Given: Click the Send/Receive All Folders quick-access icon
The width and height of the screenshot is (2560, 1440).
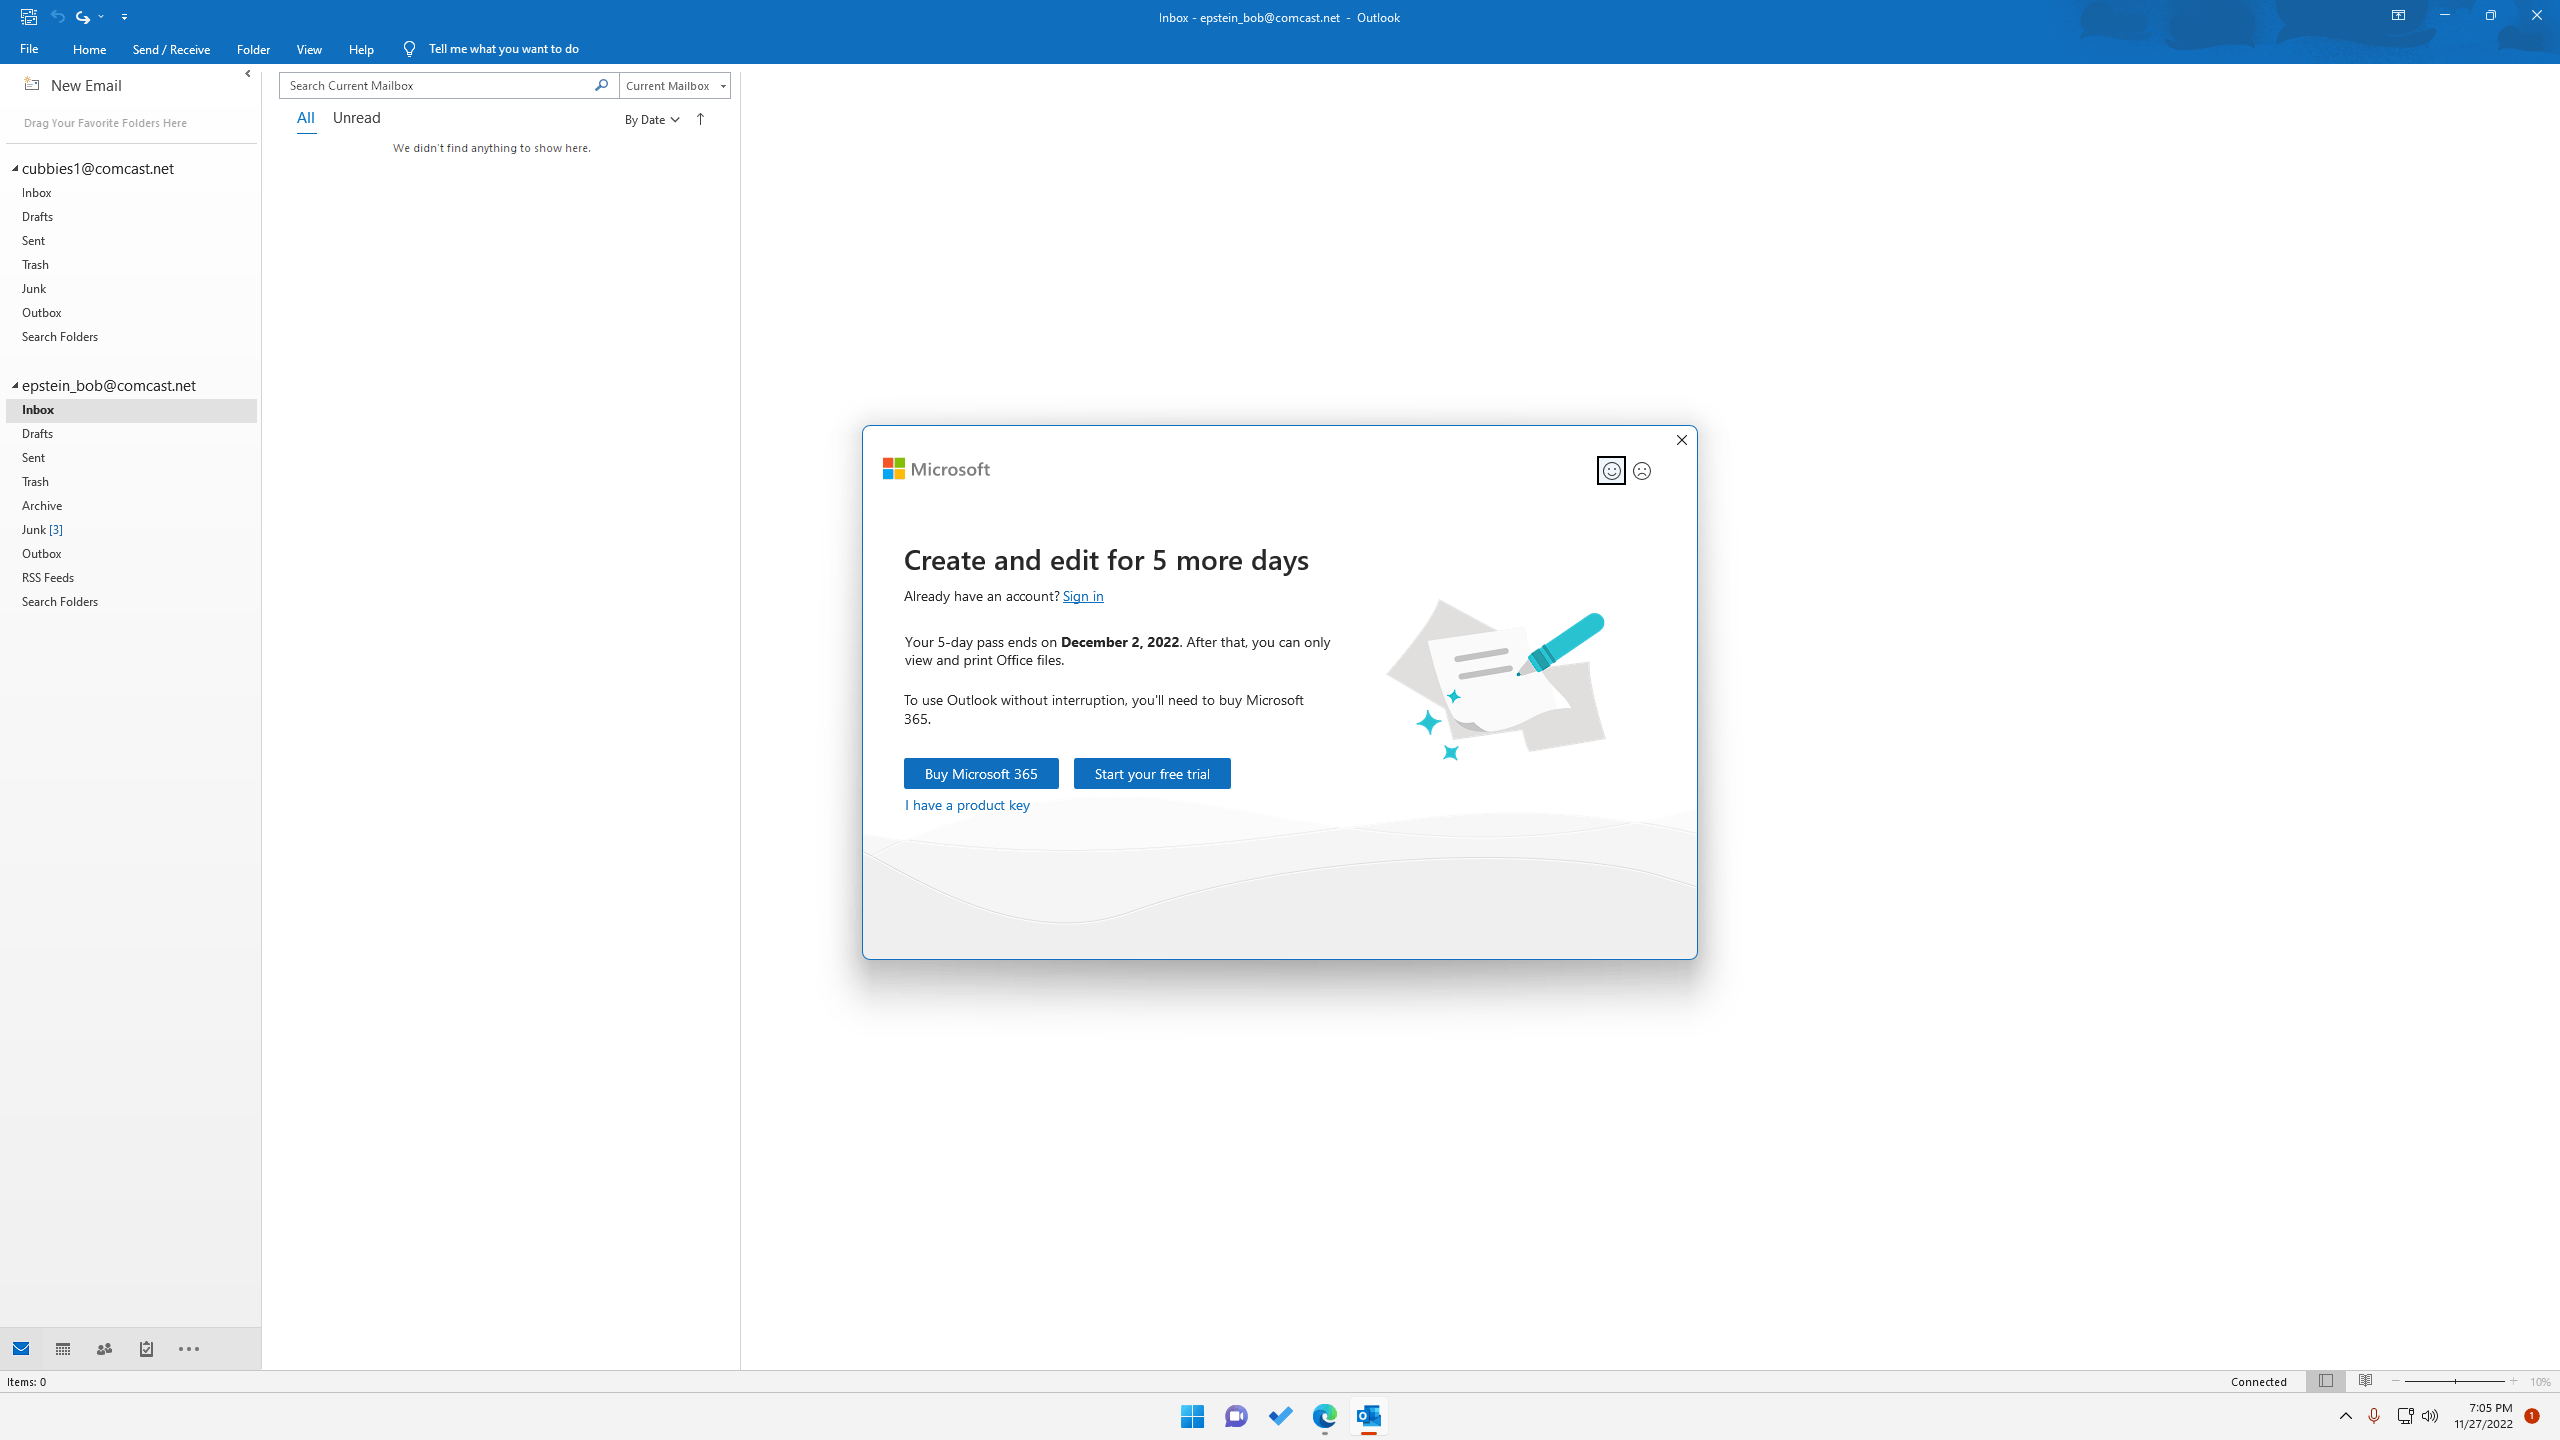Looking at the screenshot, I should point(29,17).
